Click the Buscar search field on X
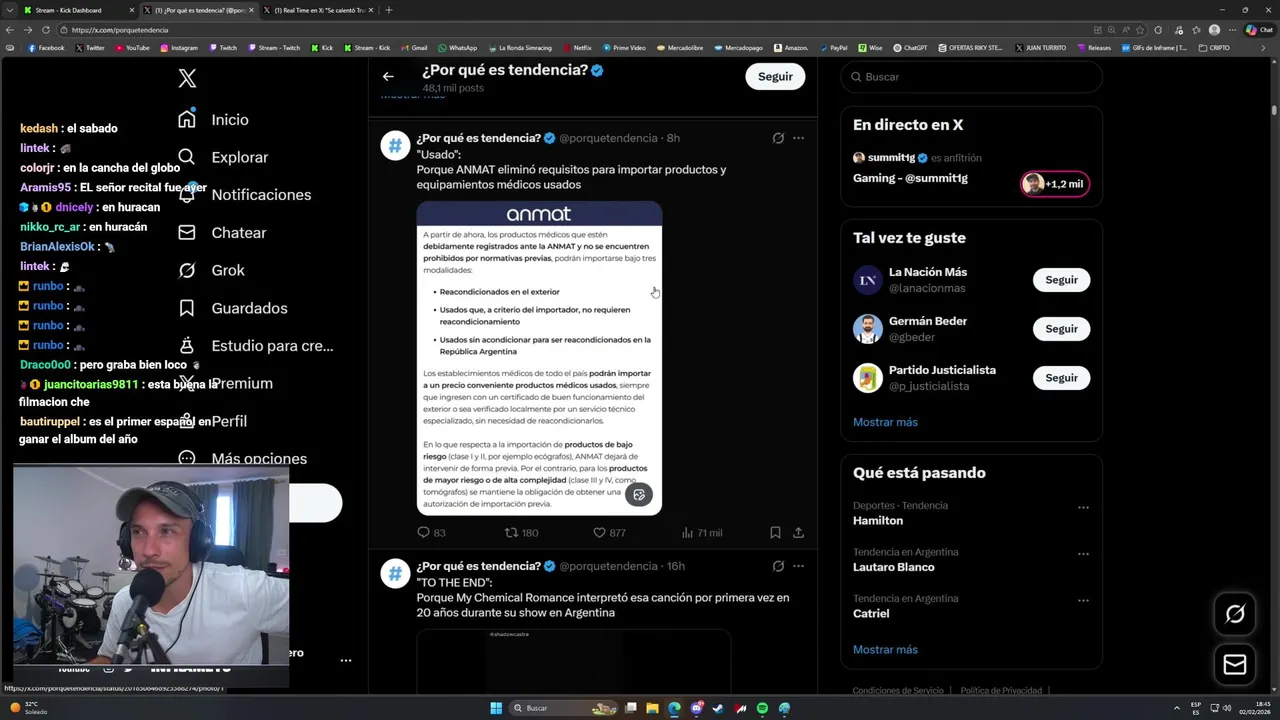The height and width of the screenshot is (720, 1280). [x=972, y=77]
